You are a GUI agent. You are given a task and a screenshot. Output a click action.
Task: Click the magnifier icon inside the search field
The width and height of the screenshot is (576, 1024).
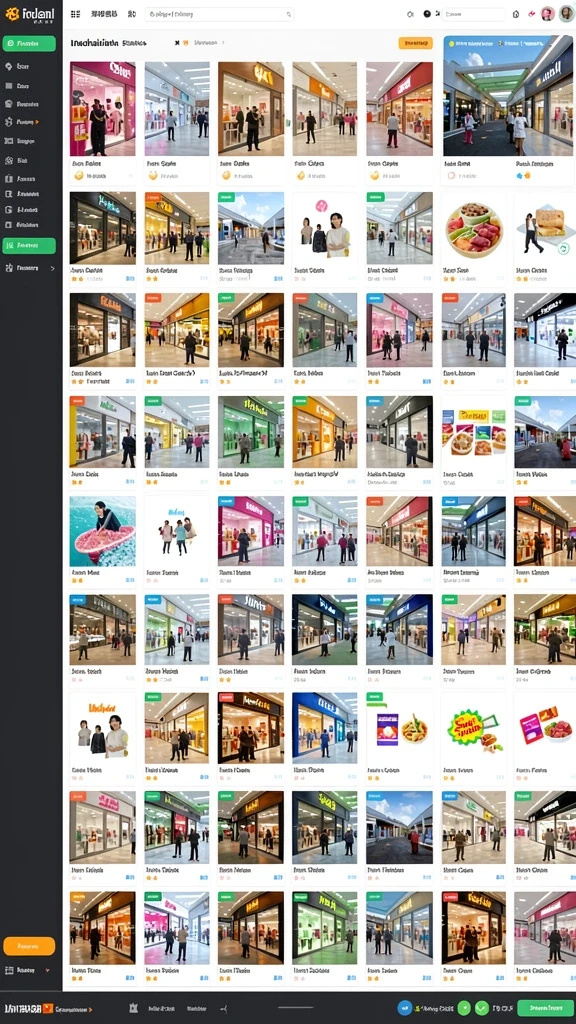pos(289,14)
